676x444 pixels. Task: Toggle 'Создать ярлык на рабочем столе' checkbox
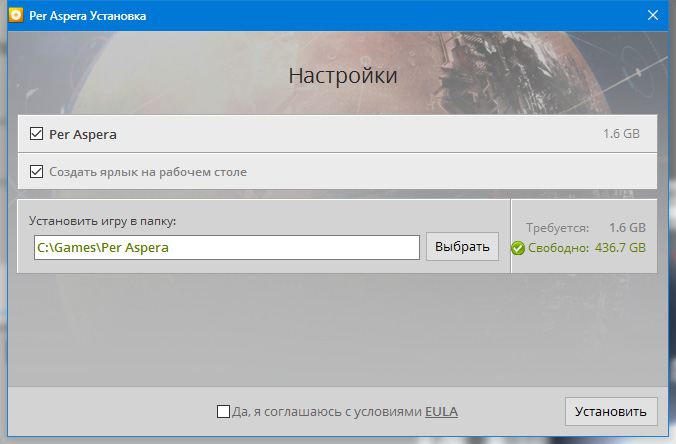coord(36,171)
